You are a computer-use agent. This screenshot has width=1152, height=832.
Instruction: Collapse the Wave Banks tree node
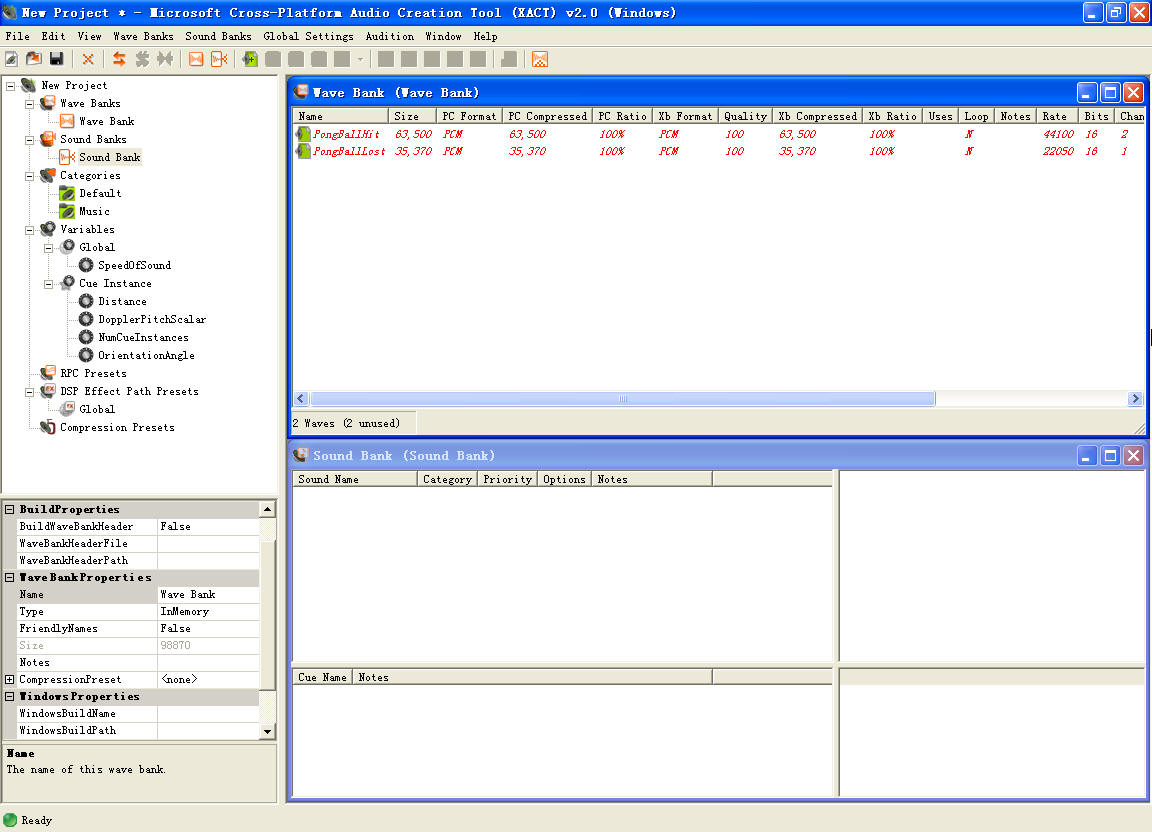(29, 104)
